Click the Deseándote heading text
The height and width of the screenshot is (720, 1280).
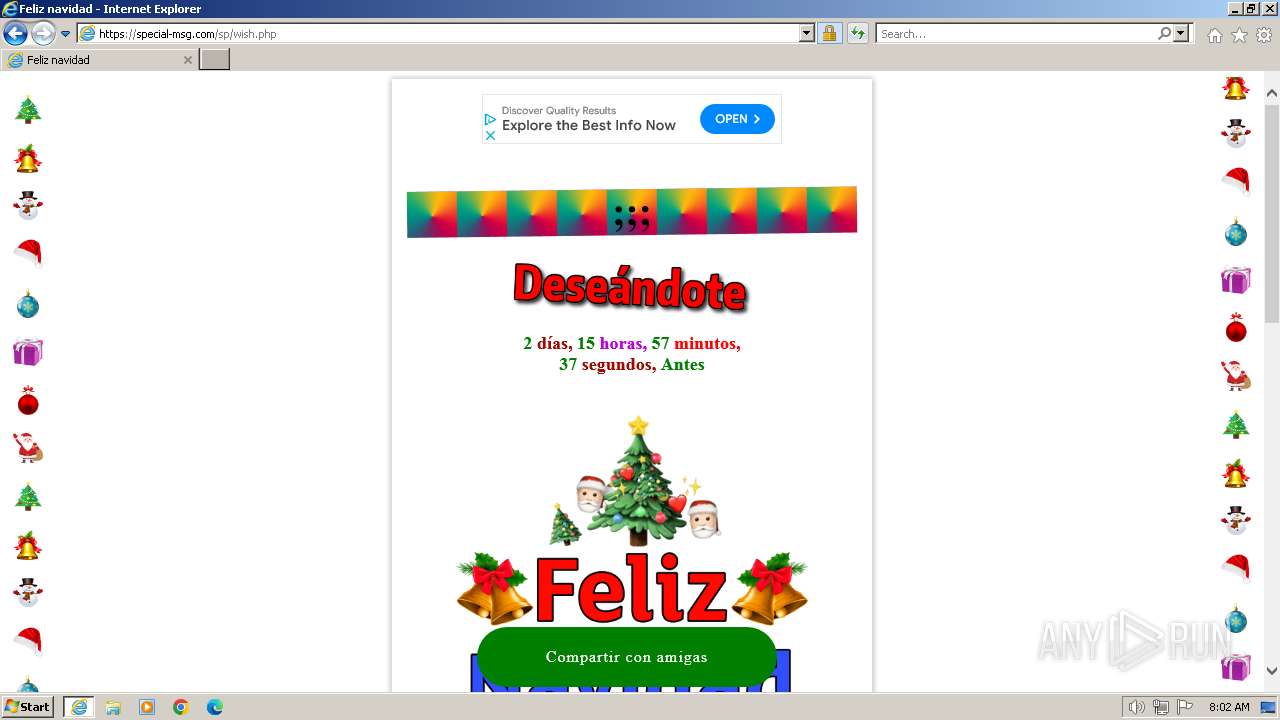click(x=630, y=287)
